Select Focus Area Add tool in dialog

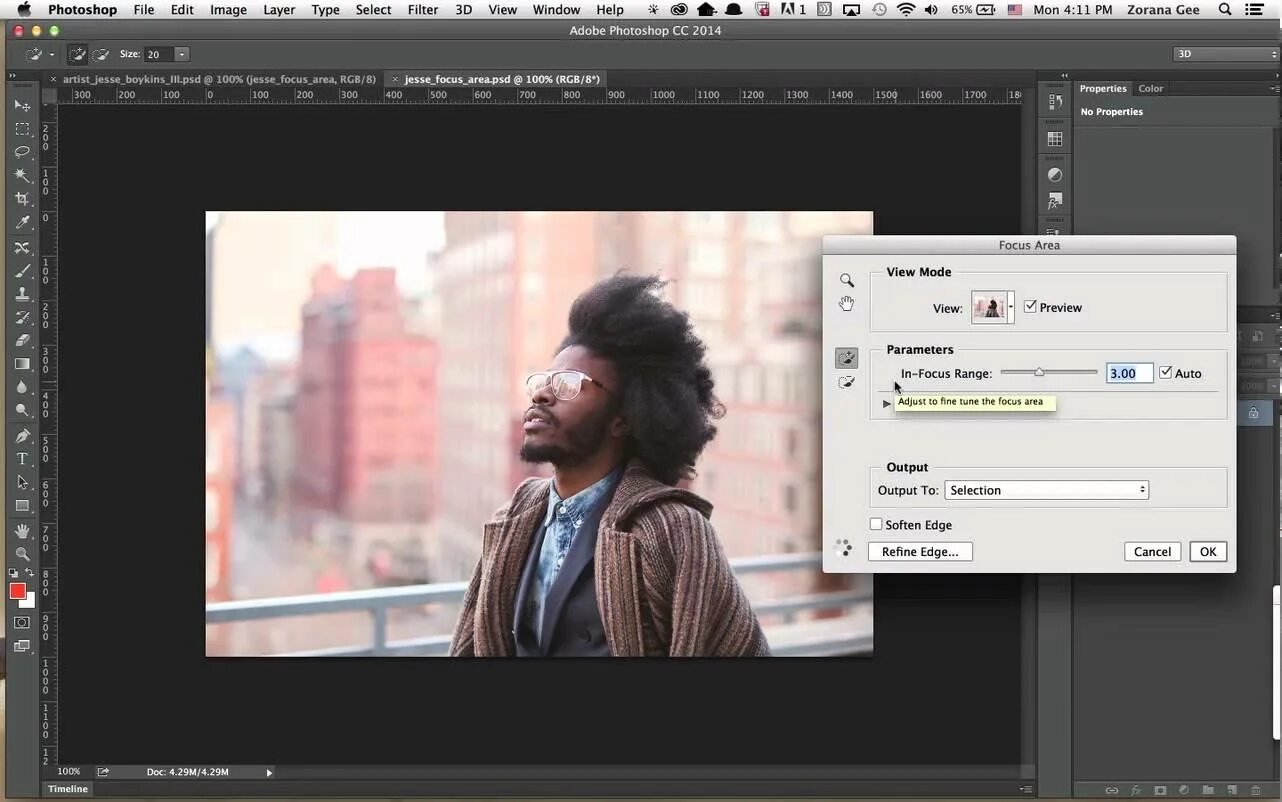[847, 357]
